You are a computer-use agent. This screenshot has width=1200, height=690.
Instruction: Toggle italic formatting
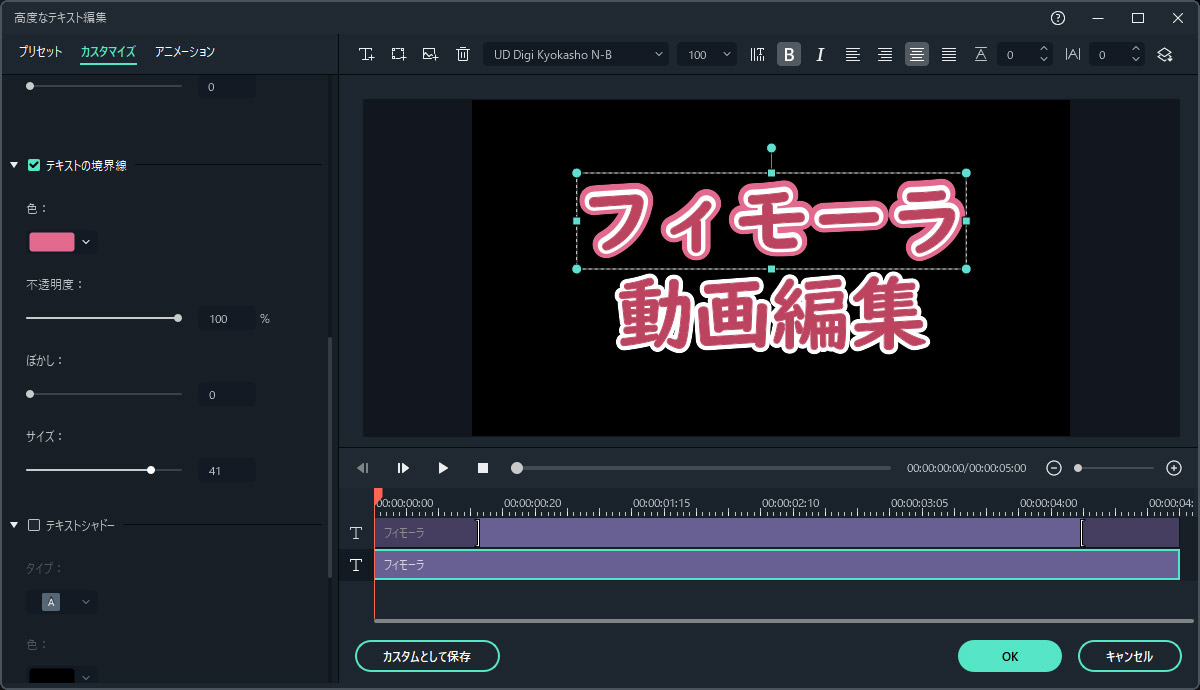[x=820, y=55]
